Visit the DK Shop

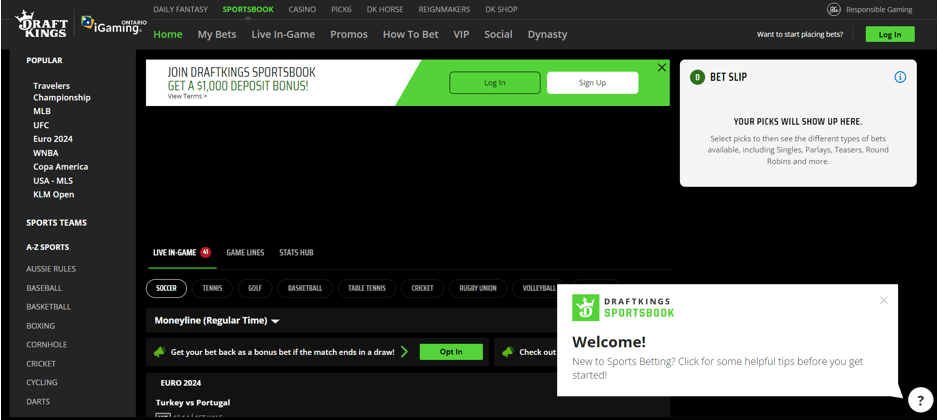coord(501,10)
